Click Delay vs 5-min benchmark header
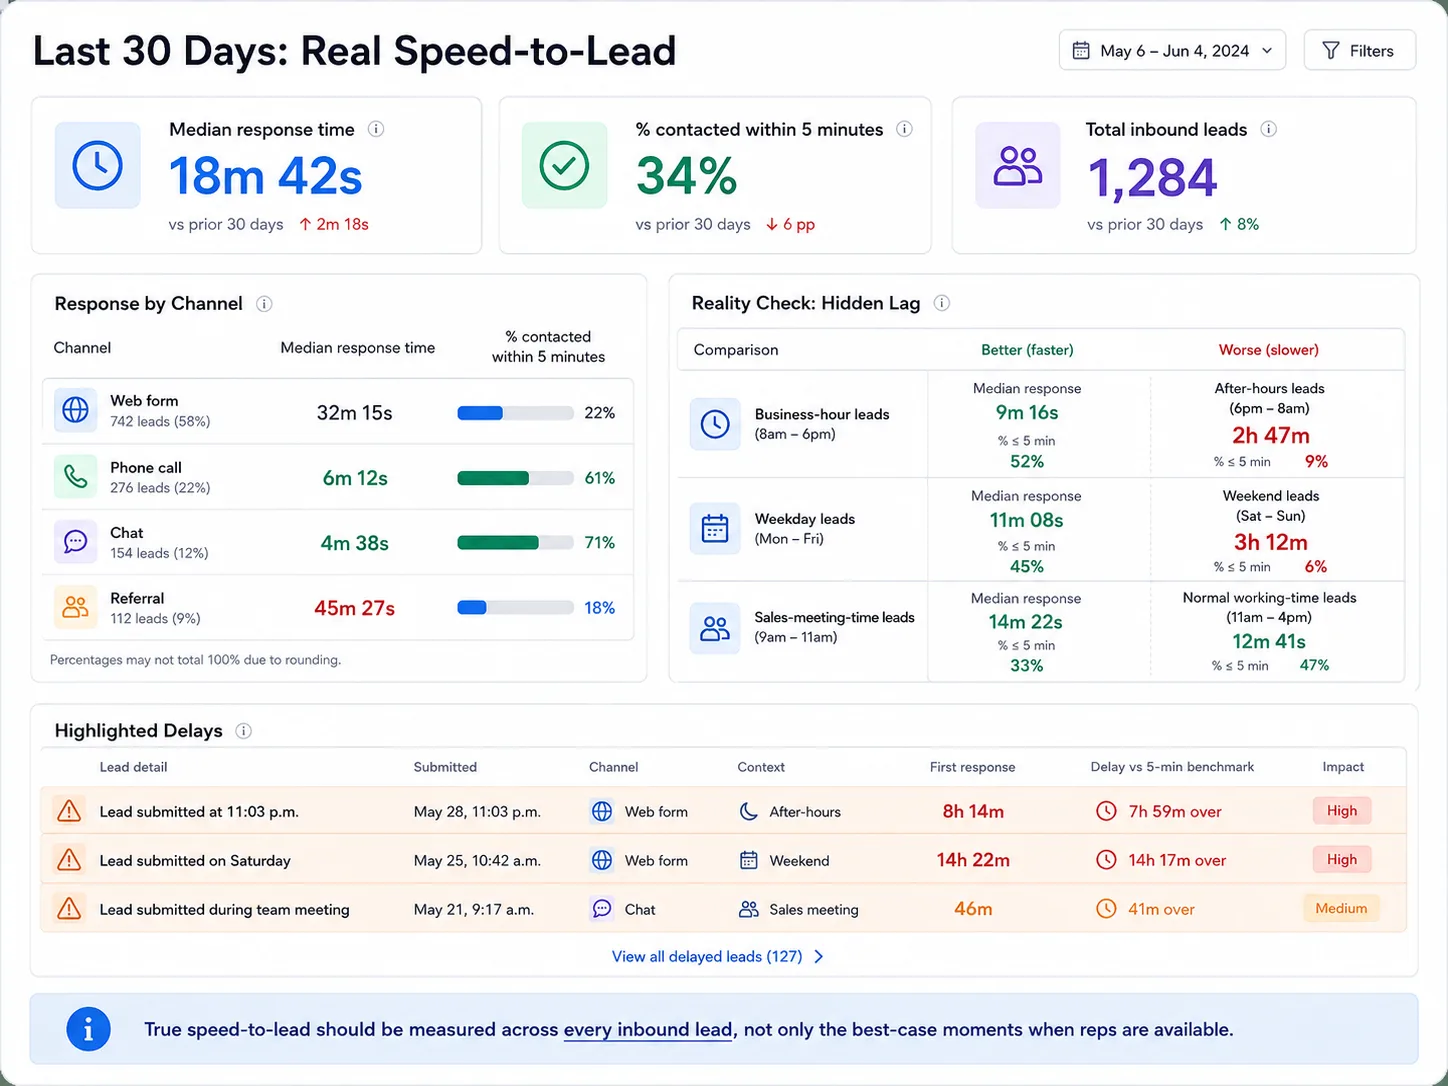The height and width of the screenshot is (1086, 1448). 1172,767
